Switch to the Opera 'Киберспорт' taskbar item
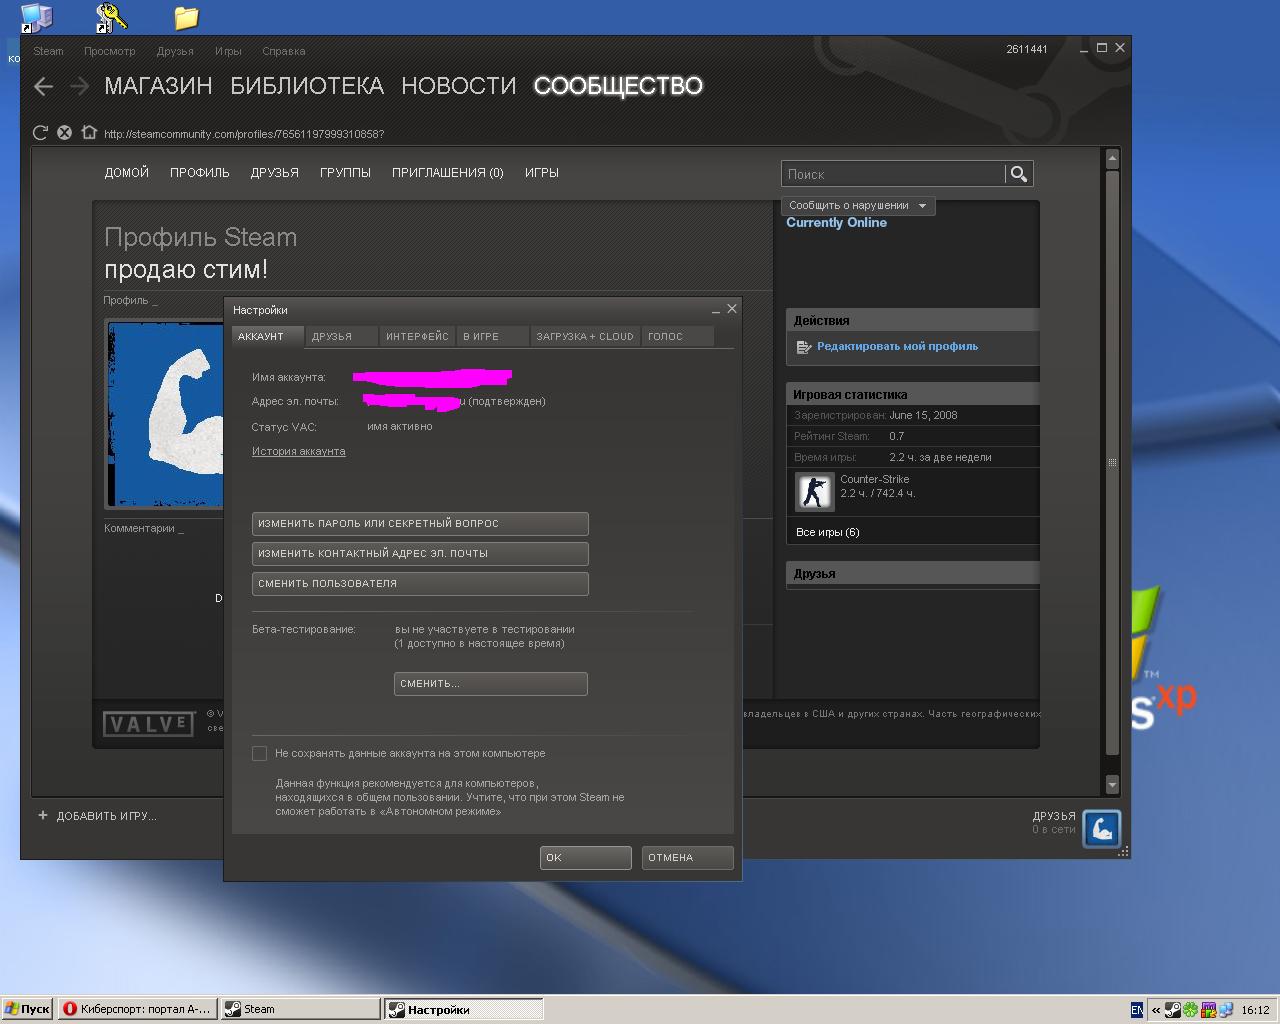Screen dimensions: 1280x1024 [x=137, y=1009]
